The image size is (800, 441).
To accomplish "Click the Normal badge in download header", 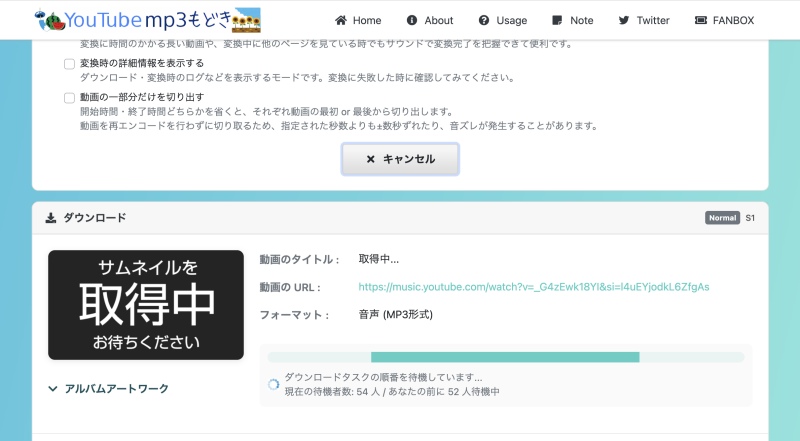I will [x=722, y=218].
